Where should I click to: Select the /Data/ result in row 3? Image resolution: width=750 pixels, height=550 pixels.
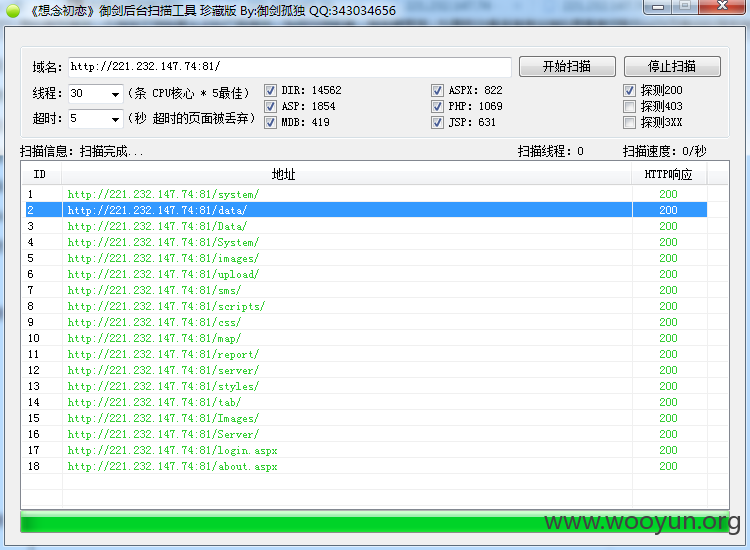pos(366,226)
